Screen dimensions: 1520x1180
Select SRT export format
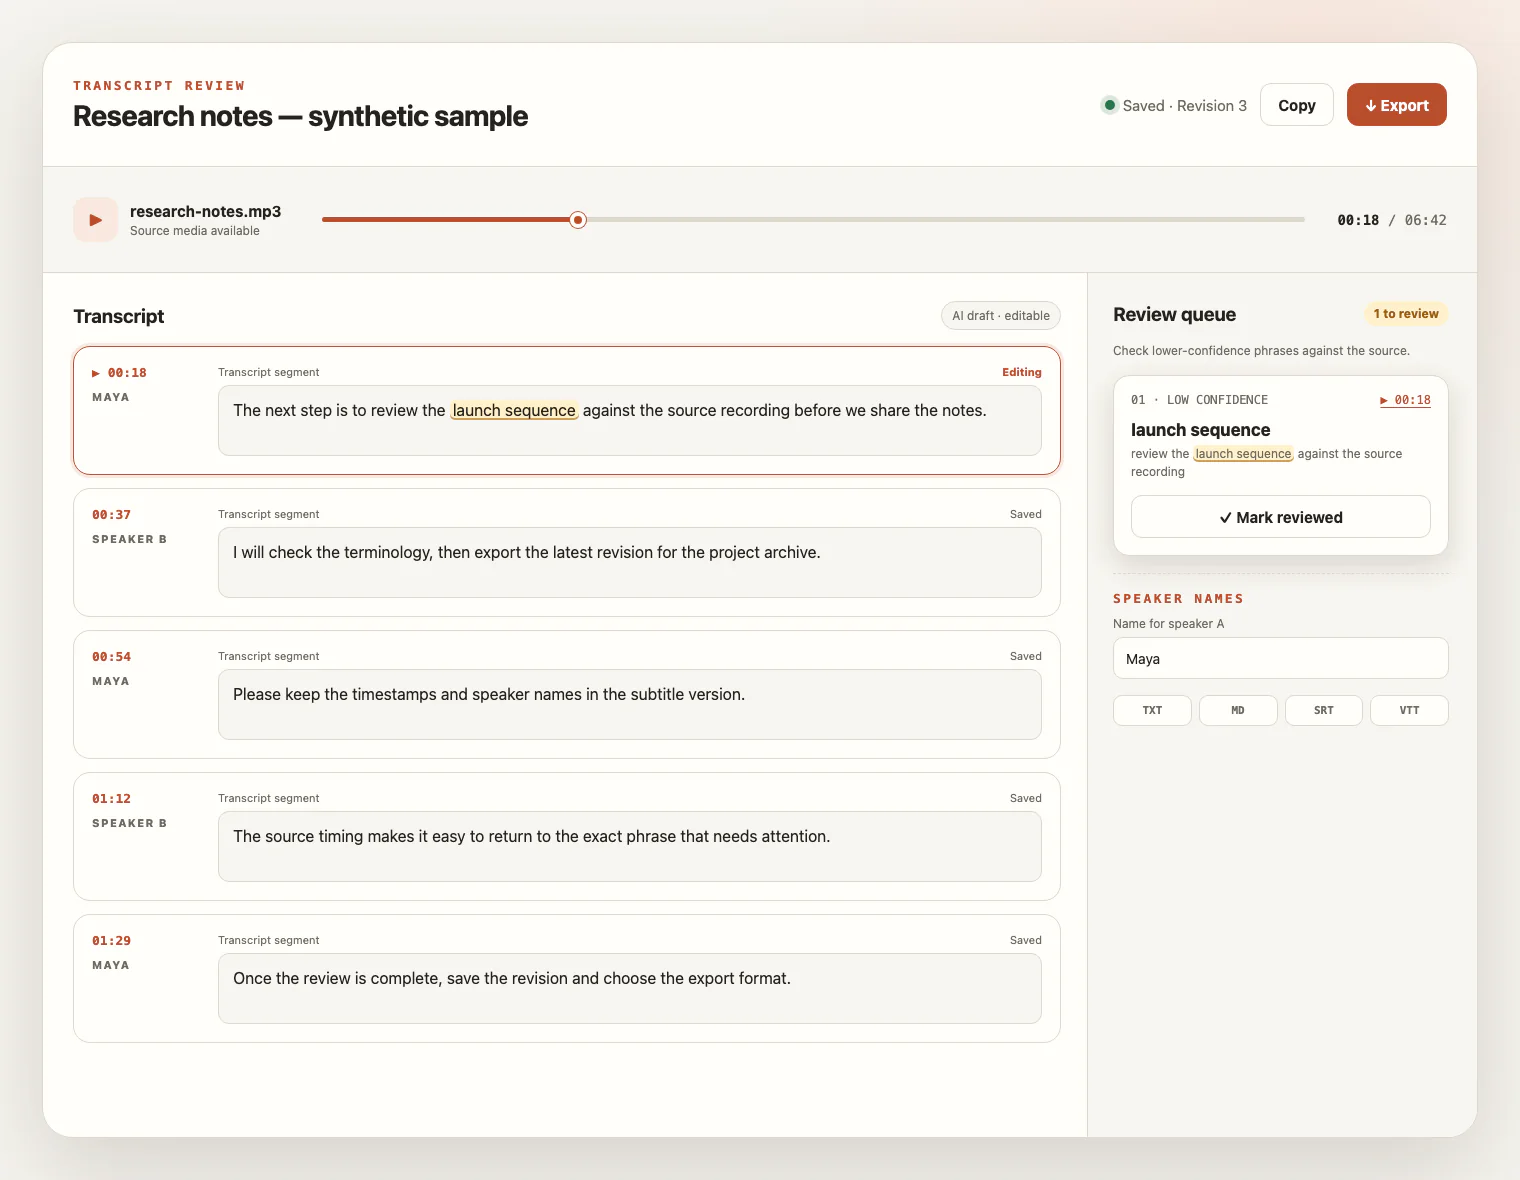coord(1324,710)
